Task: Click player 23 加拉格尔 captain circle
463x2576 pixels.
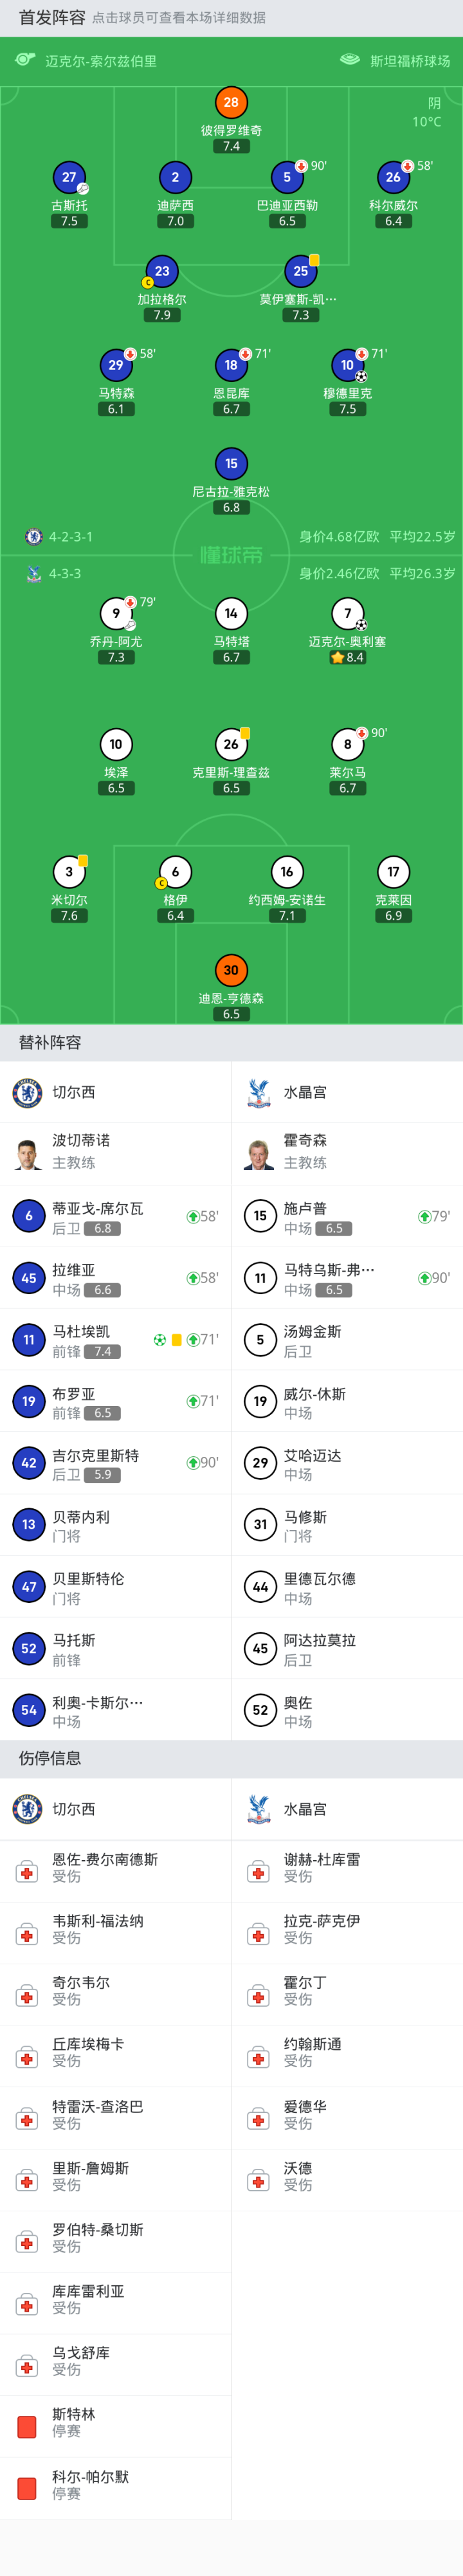Action: pos(162,271)
